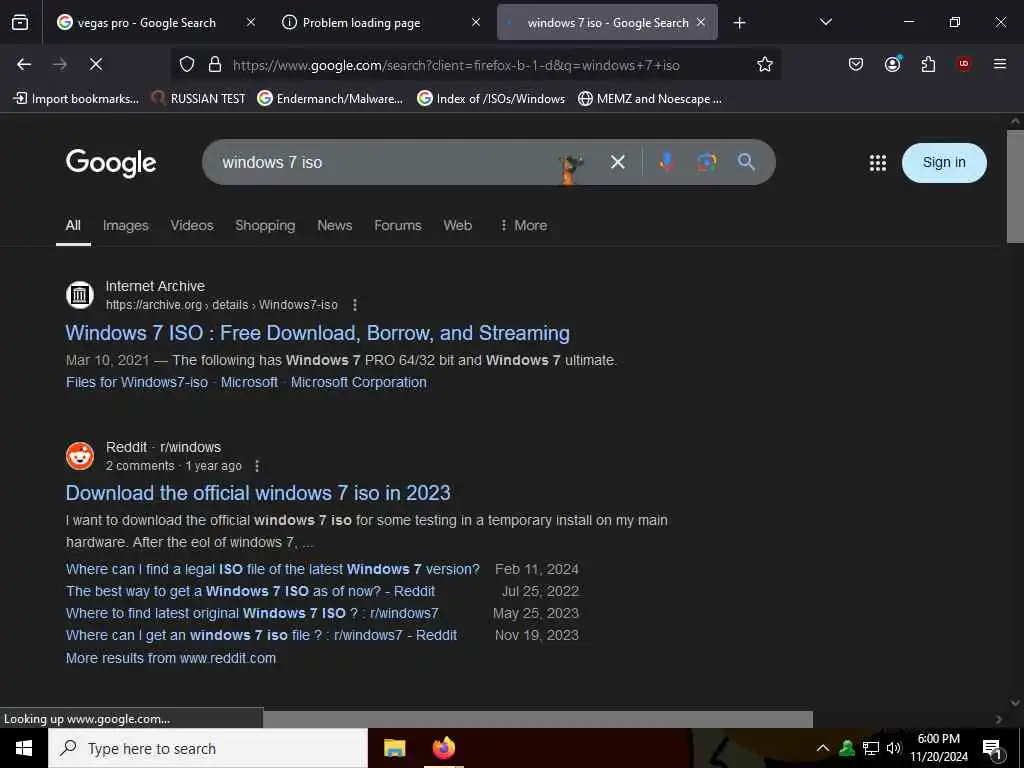Click the horizontal scrollbar thumb

537,719
